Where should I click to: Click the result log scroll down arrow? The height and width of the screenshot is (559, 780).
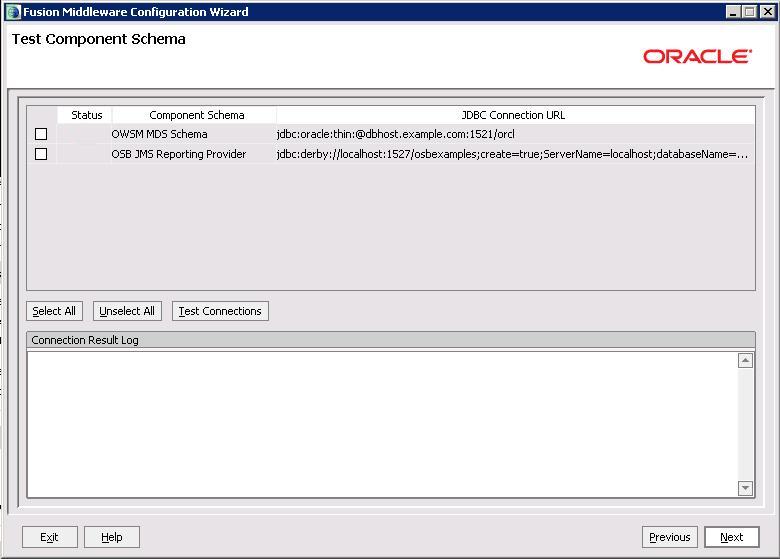click(x=745, y=488)
